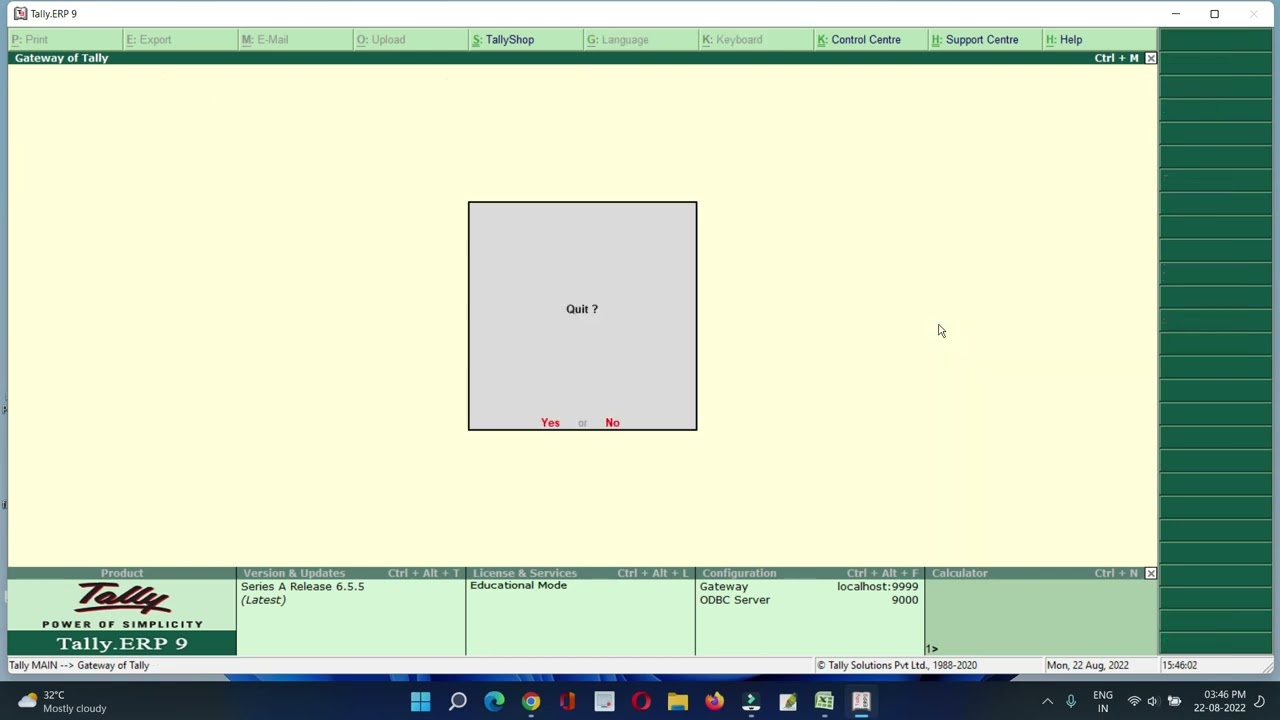The width and height of the screenshot is (1280, 720).
Task: Click the Gateway localhost:9999 entry
Action: (809, 587)
